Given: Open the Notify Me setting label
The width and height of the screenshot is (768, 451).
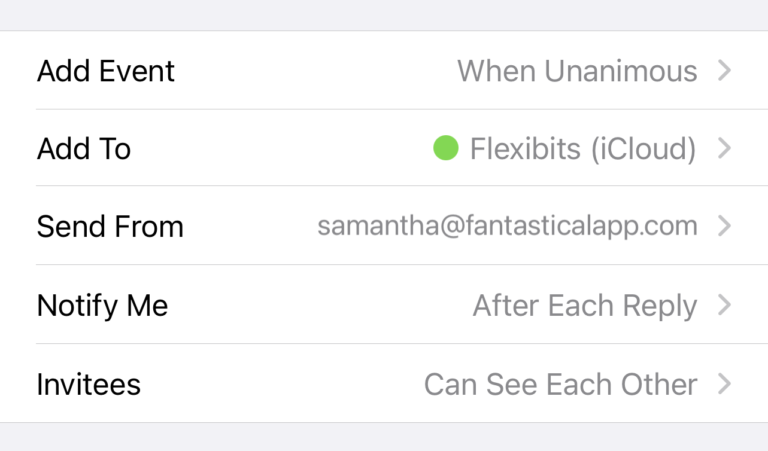Looking at the screenshot, I should tap(102, 305).
